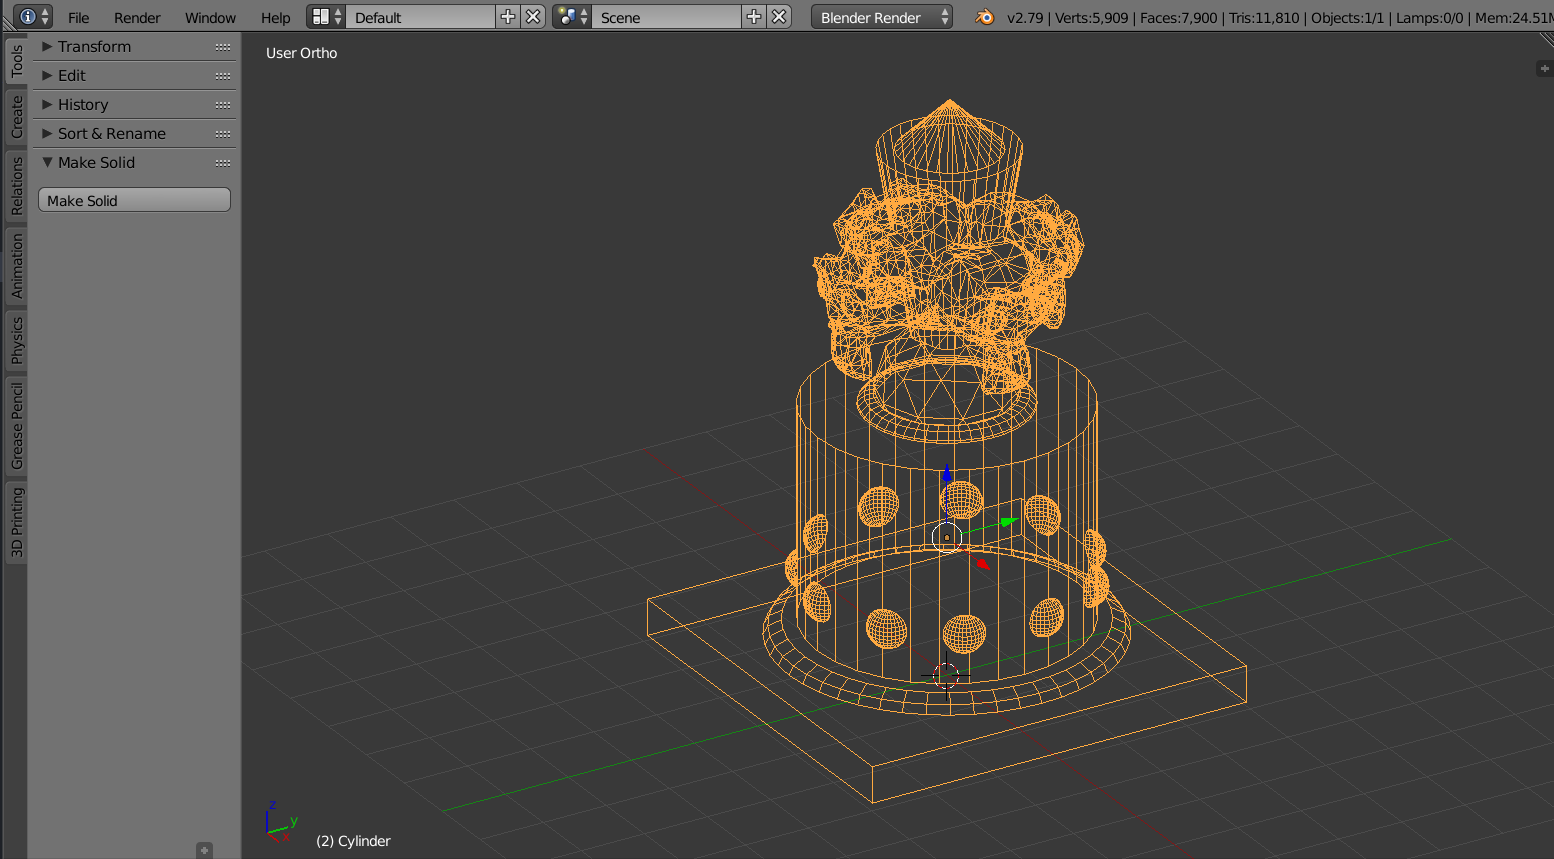This screenshot has width=1554, height=859.
Task: Click the white manipulator center circle
Action: tap(947, 537)
